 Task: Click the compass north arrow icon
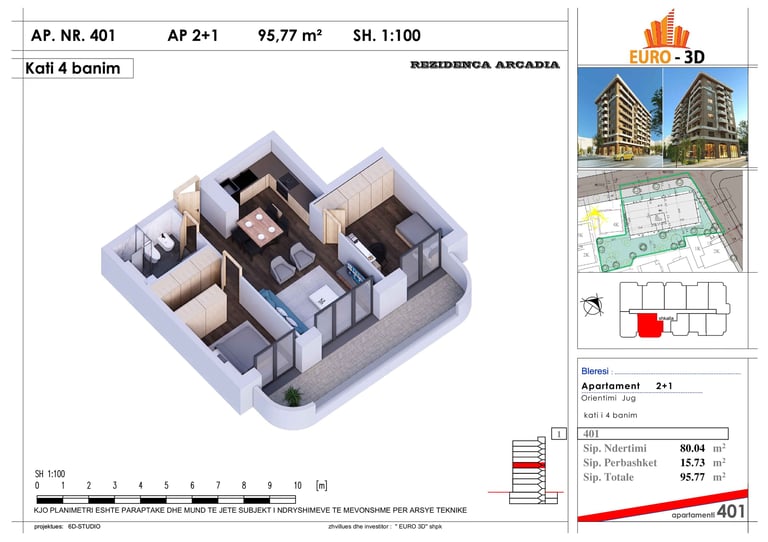592,306
